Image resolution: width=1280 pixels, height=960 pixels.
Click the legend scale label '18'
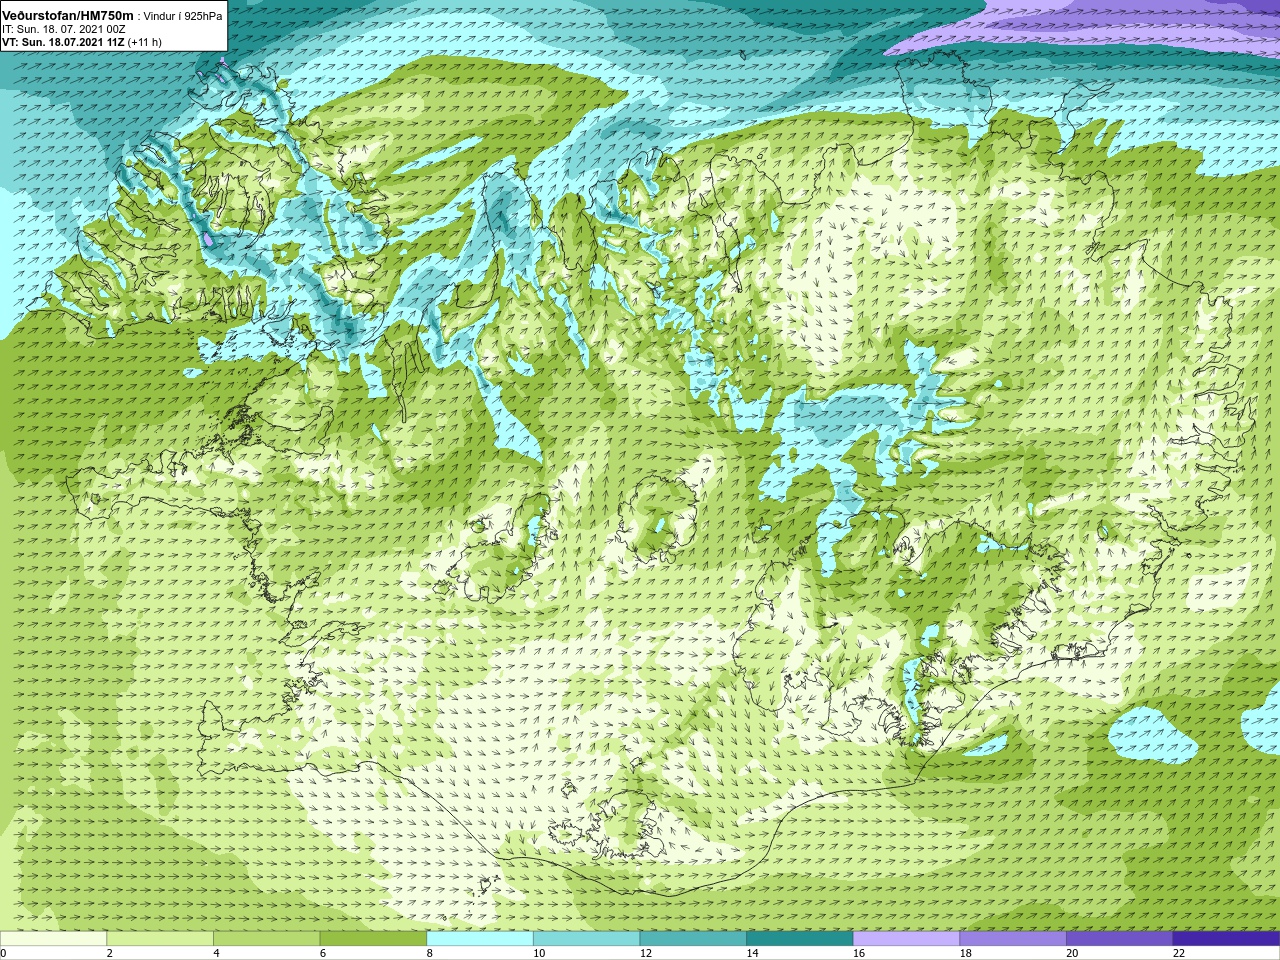(x=966, y=953)
